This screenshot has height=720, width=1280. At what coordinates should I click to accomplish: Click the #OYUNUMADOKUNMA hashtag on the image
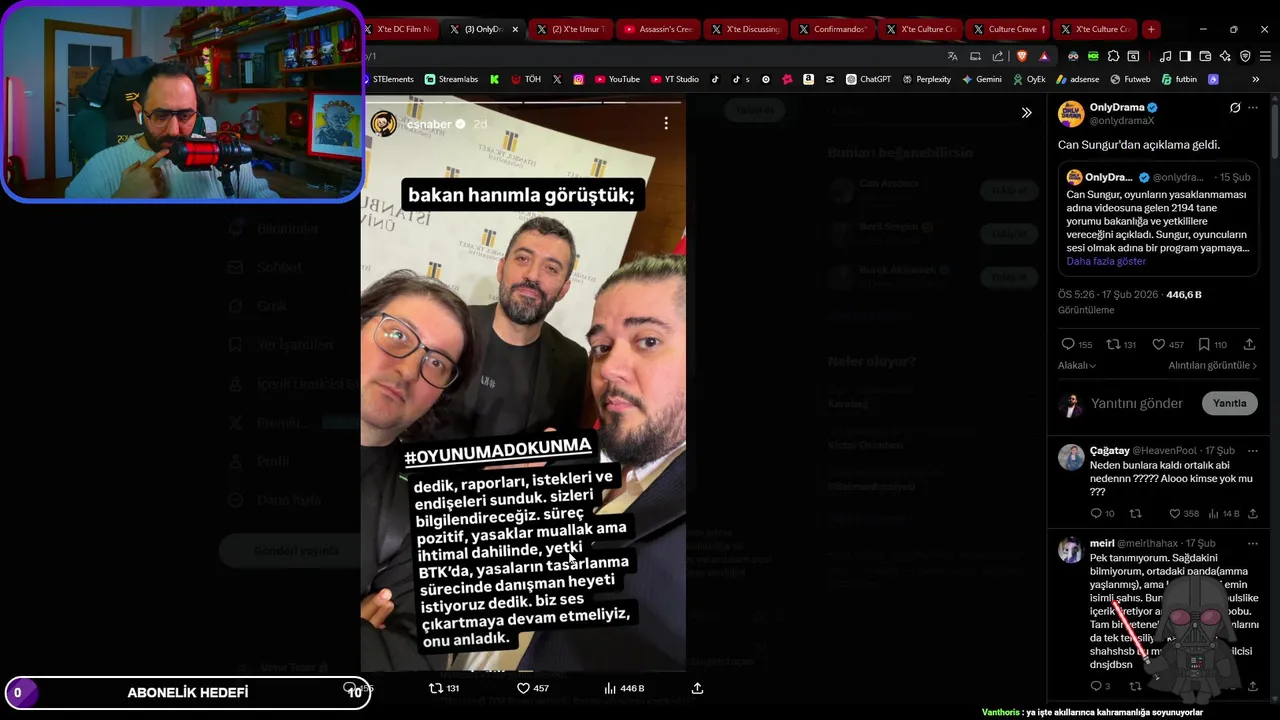click(498, 452)
